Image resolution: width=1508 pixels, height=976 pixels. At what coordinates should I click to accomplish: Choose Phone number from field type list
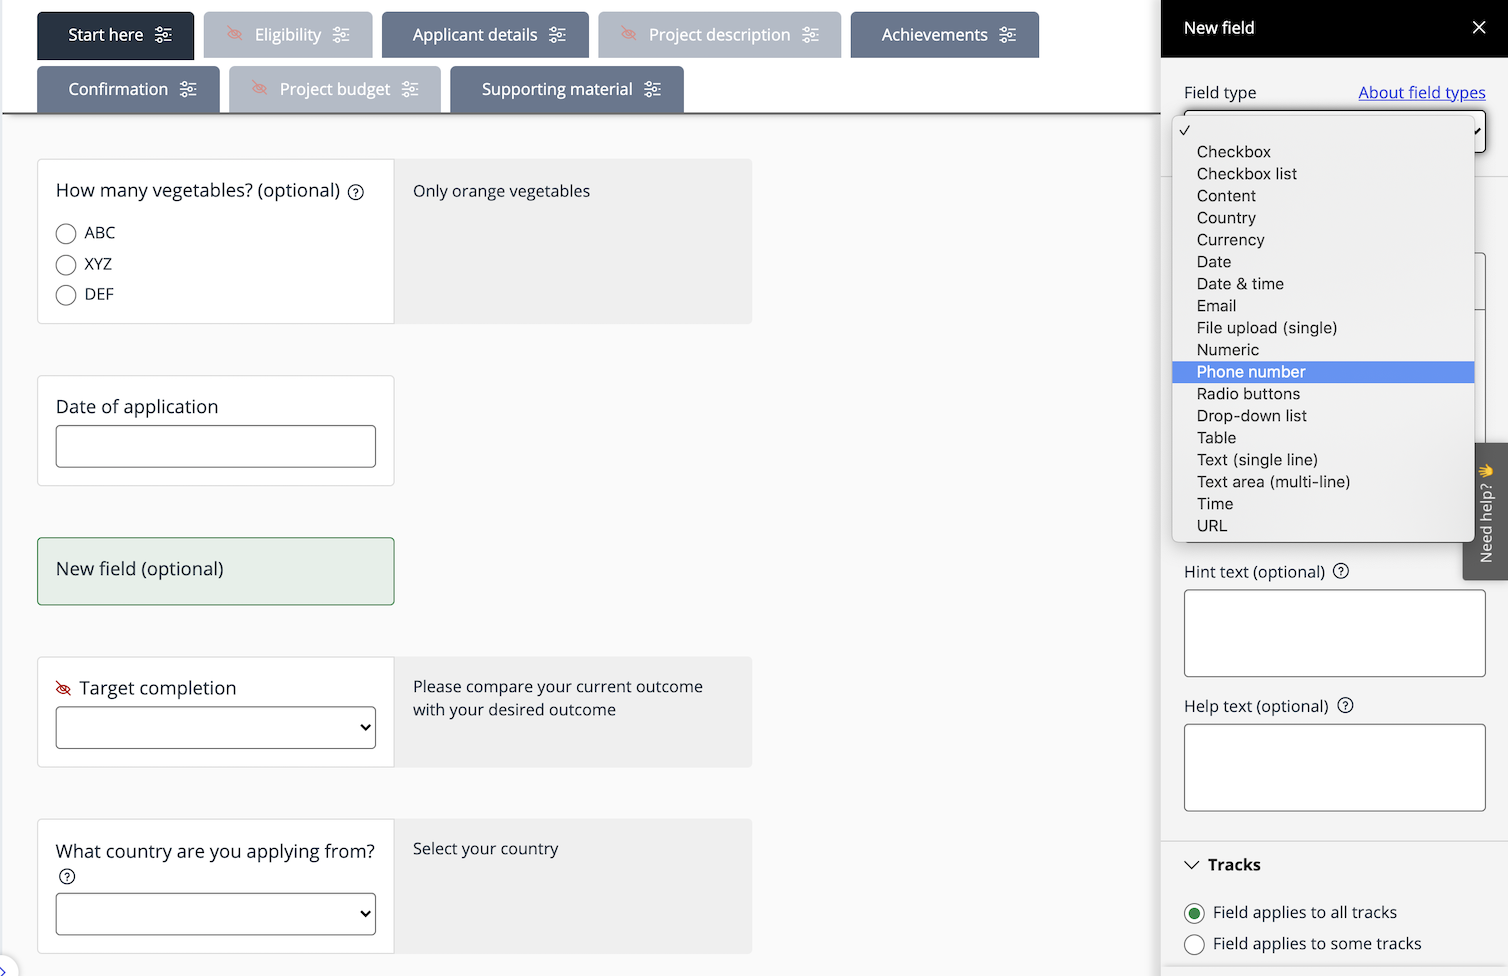point(1251,372)
